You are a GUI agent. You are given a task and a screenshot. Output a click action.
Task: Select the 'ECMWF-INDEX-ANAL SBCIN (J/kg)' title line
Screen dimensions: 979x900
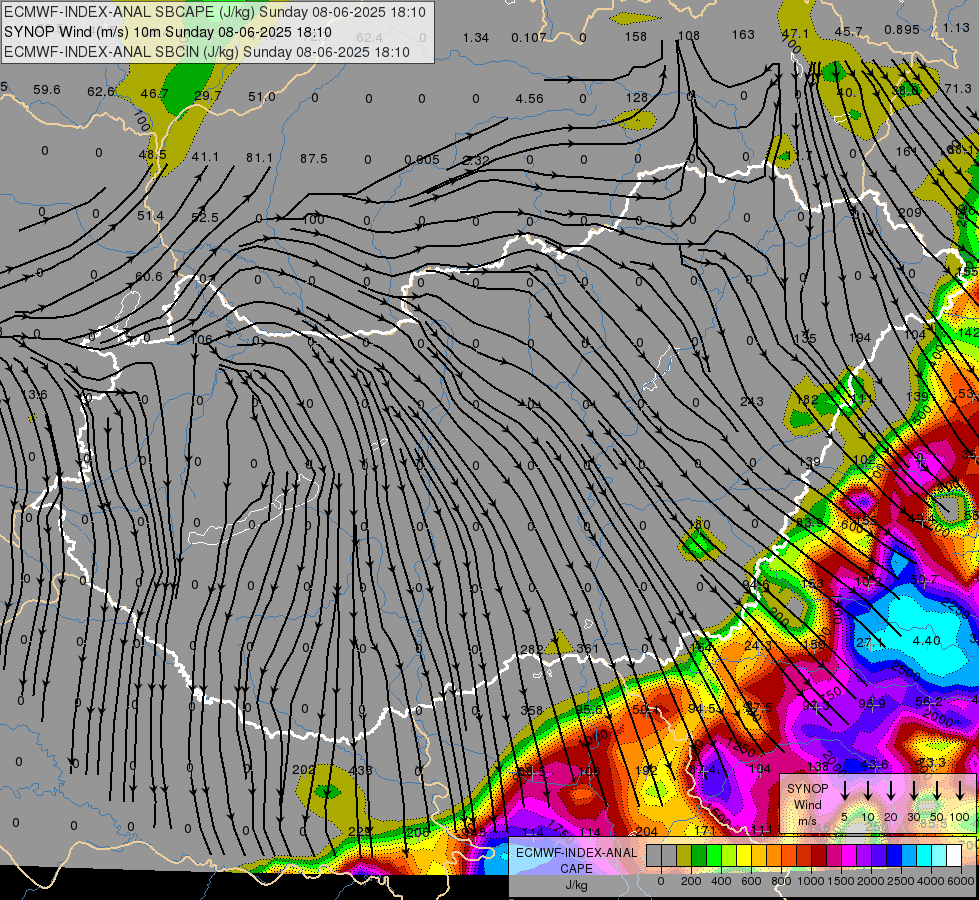[207, 52]
